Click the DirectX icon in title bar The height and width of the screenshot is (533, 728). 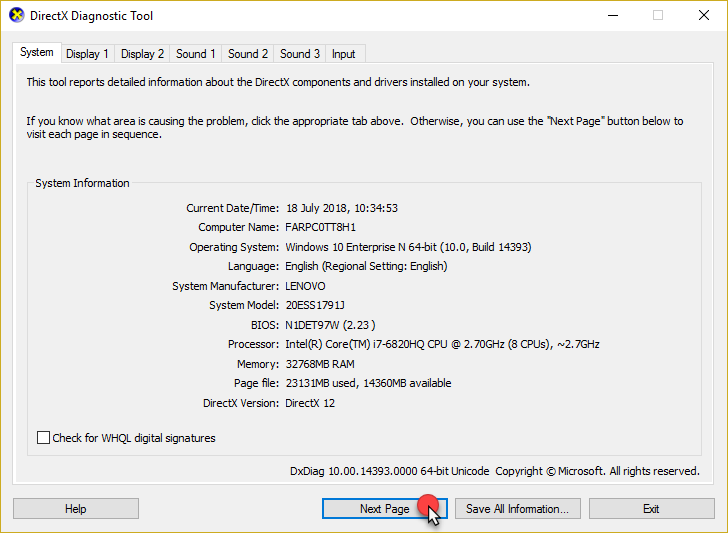click(16, 15)
